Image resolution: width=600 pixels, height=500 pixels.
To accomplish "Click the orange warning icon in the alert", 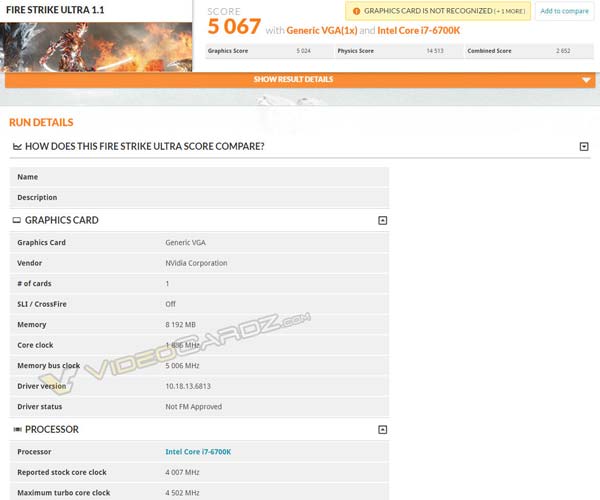I will coord(356,11).
